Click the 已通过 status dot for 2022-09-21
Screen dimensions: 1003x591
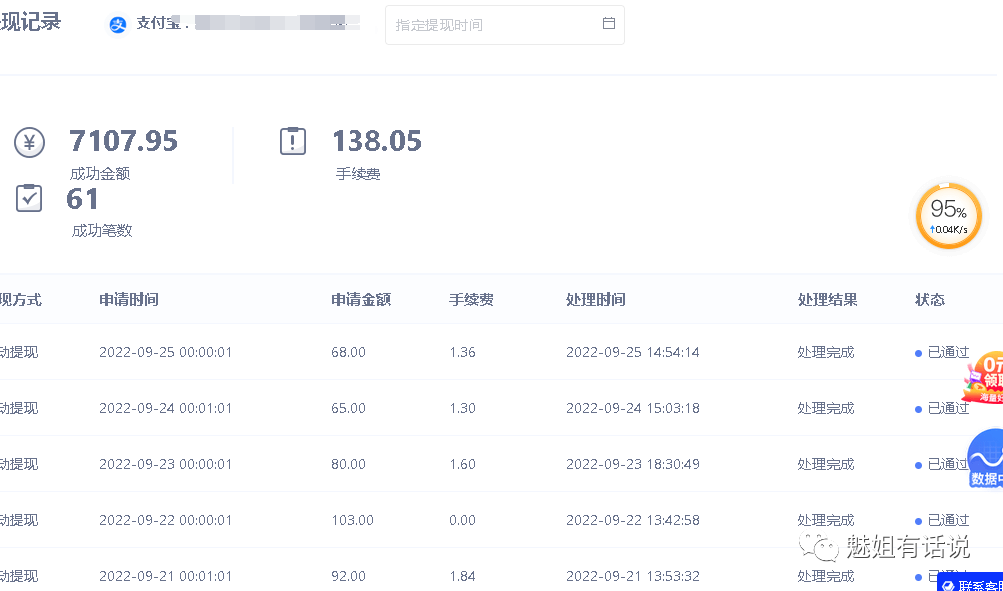(917, 576)
